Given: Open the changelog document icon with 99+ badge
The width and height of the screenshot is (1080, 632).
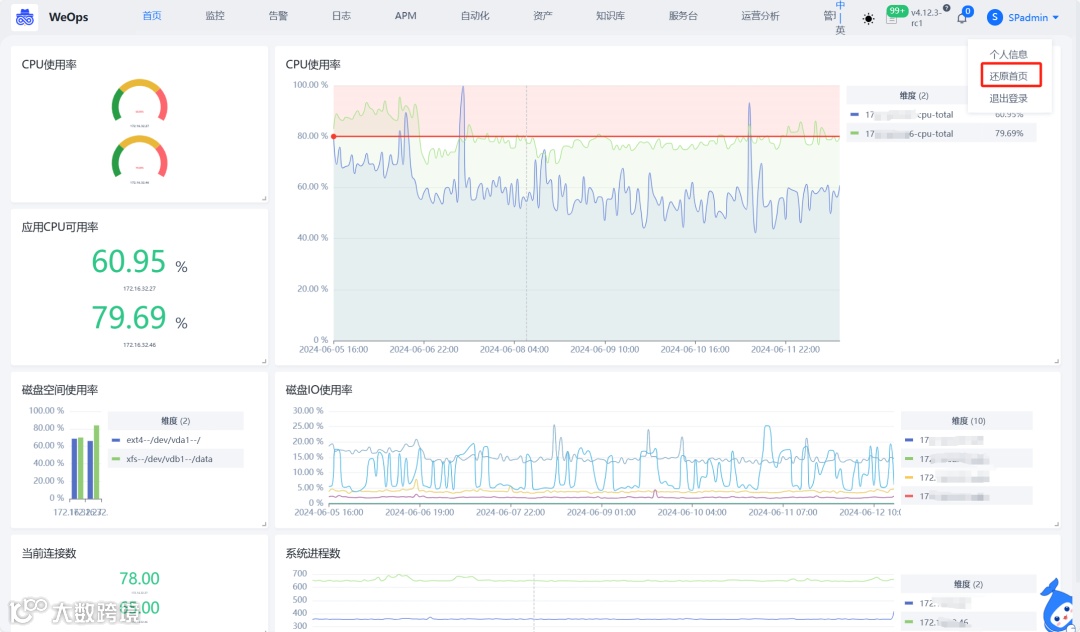Looking at the screenshot, I should (891, 19).
